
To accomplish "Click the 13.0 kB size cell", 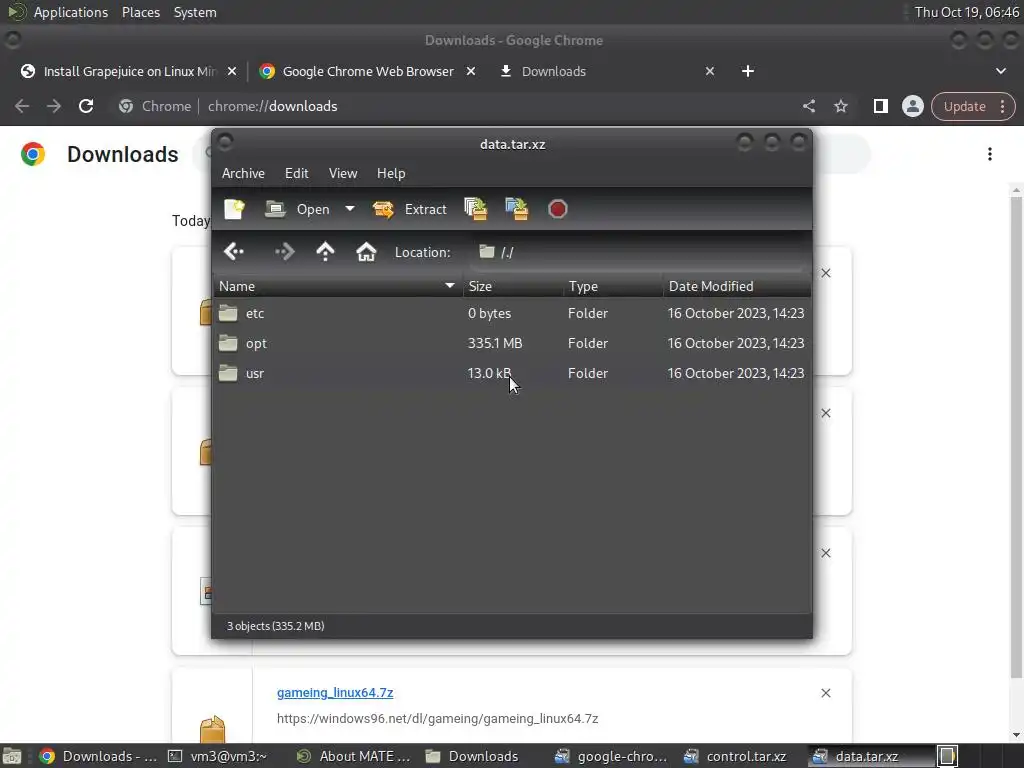I will point(489,374).
